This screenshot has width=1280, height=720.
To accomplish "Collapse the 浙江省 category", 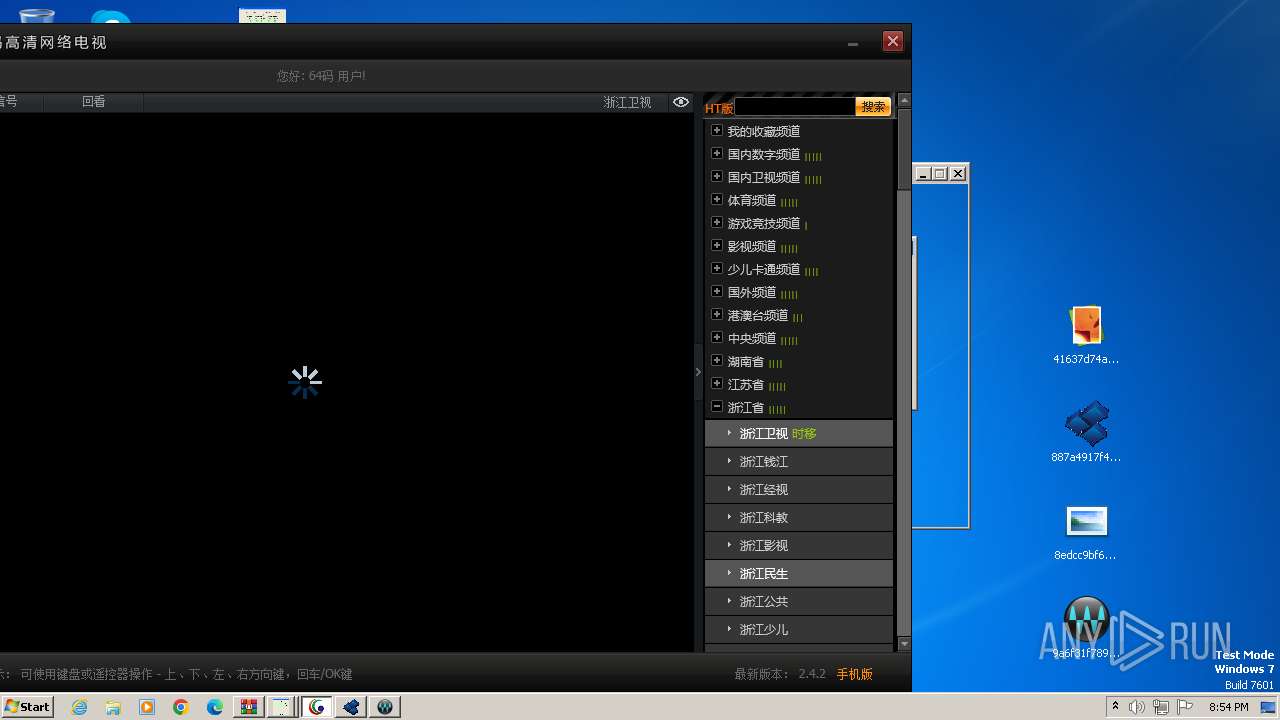I will 717,406.
